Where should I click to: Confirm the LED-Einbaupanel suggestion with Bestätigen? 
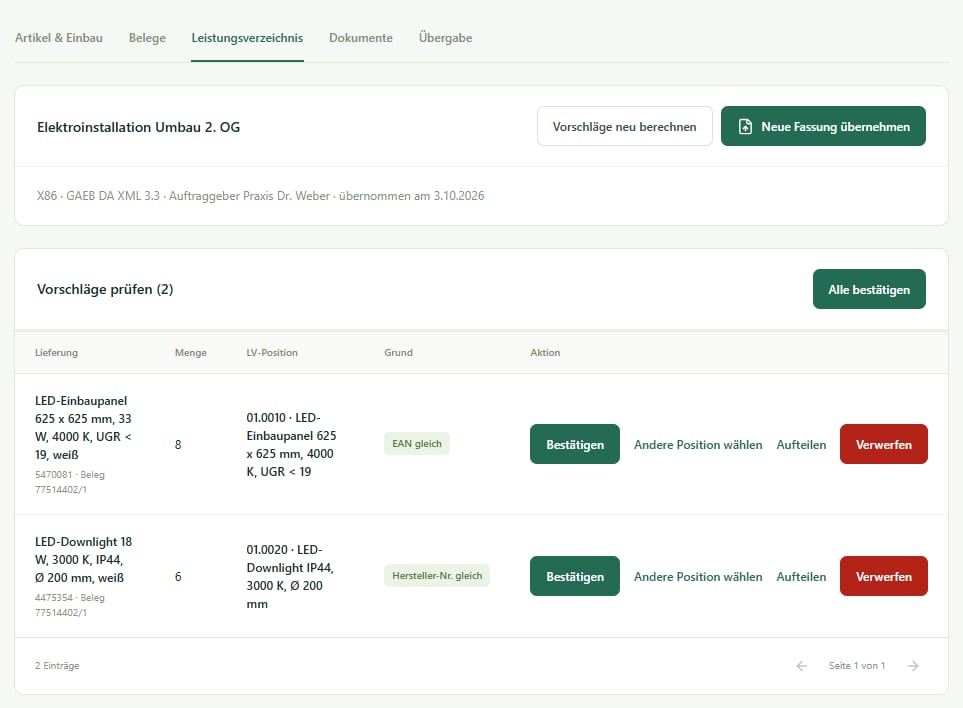pos(575,444)
